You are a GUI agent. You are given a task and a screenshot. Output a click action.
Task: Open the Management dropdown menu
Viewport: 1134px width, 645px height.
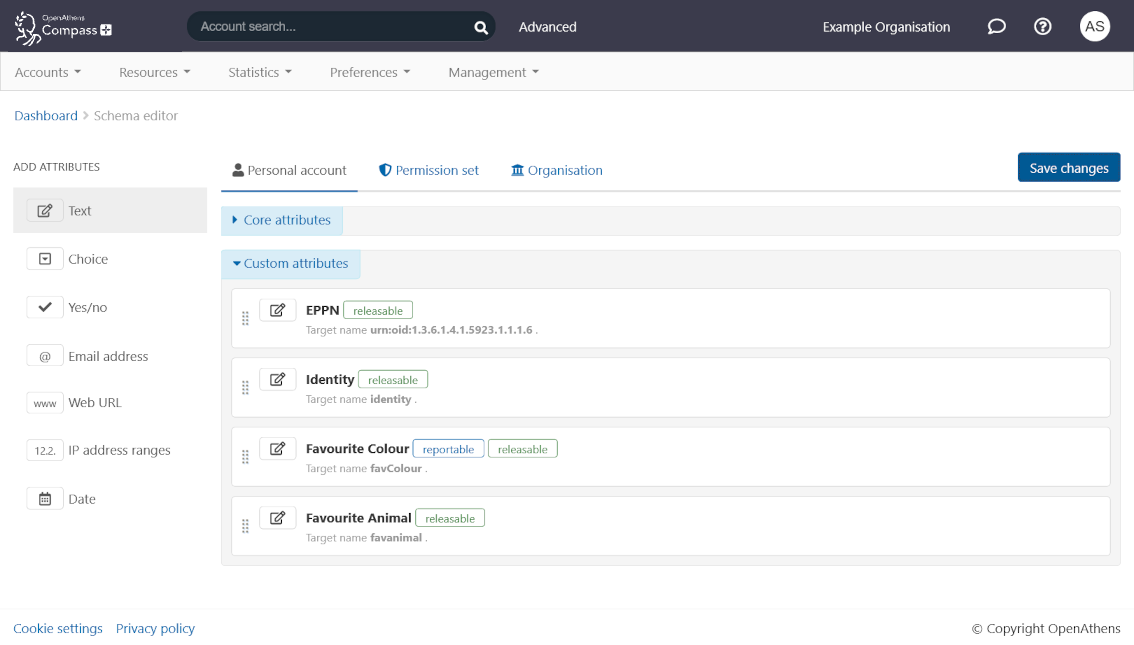click(493, 72)
